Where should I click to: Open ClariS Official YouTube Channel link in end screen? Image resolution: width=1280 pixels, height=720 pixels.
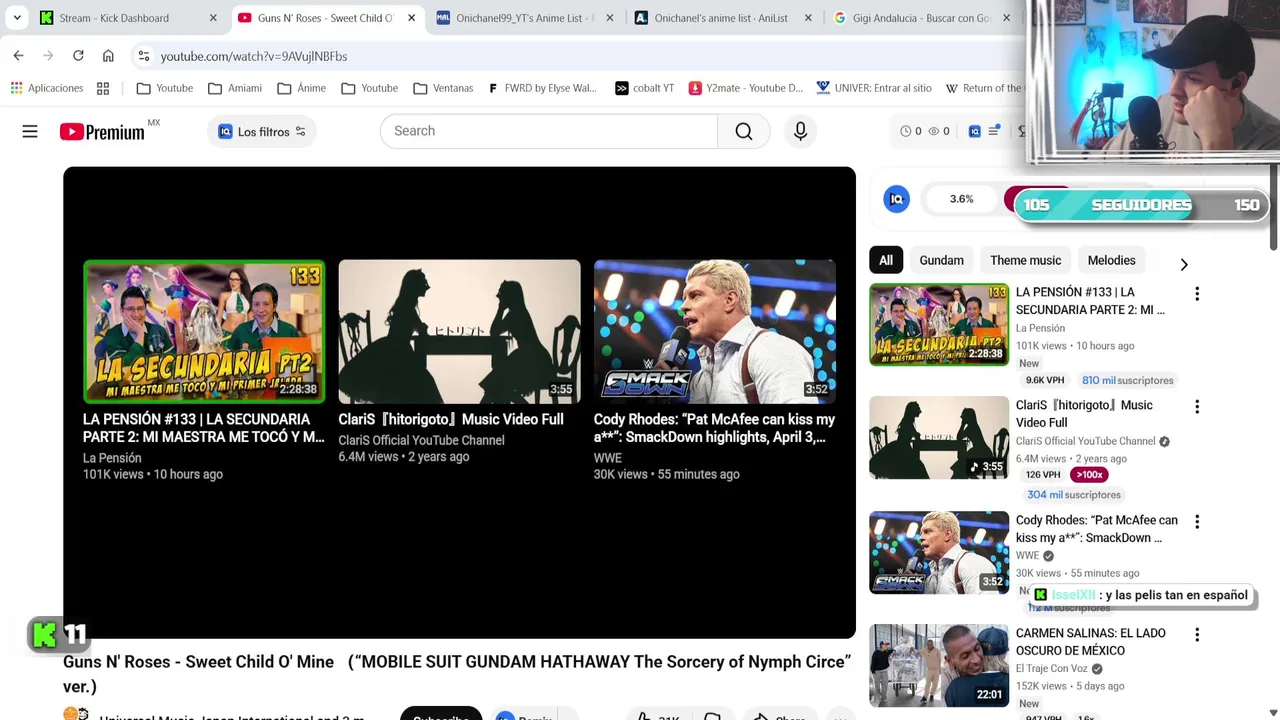tap(421, 440)
